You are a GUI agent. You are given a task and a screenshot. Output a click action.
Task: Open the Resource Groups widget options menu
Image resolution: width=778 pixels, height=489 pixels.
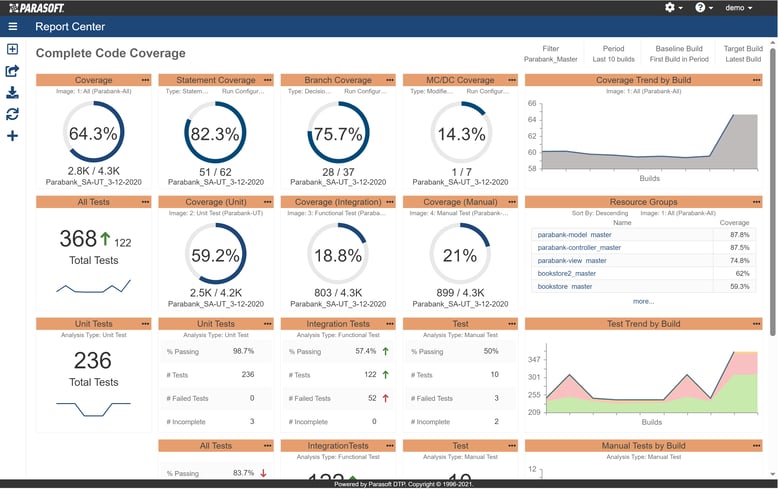pos(756,202)
